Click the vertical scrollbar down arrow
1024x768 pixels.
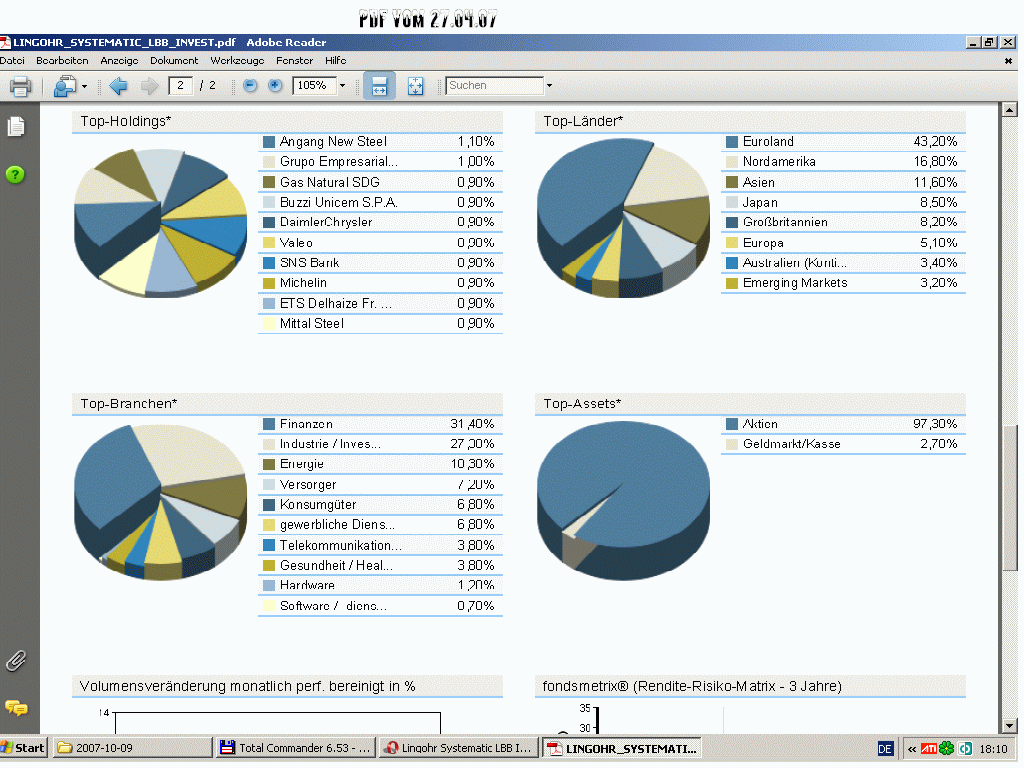tap(1010, 725)
